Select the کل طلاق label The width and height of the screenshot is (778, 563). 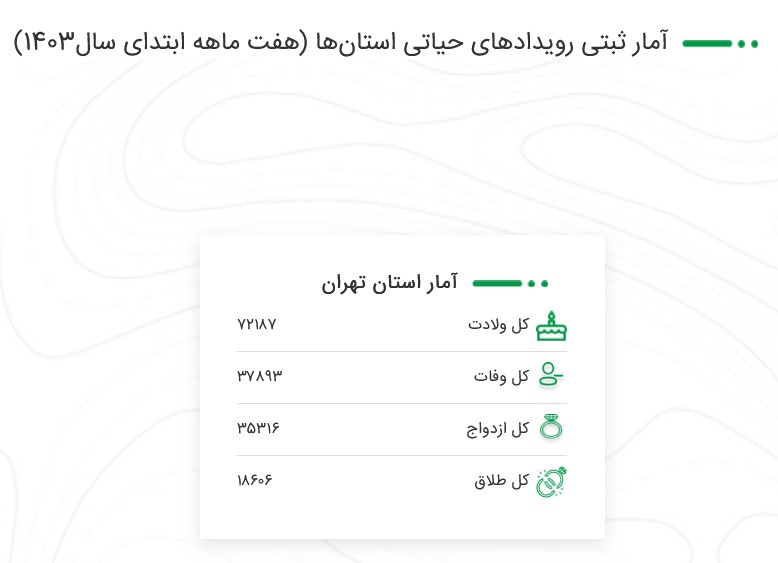(501, 481)
